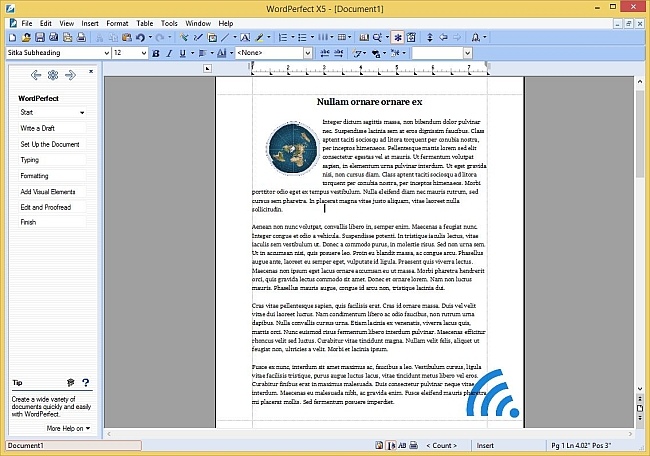Image resolution: width=650 pixels, height=456 pixels.
Task: Click the AB caps indicator in the status bar
Action: [x=402, y=445]
